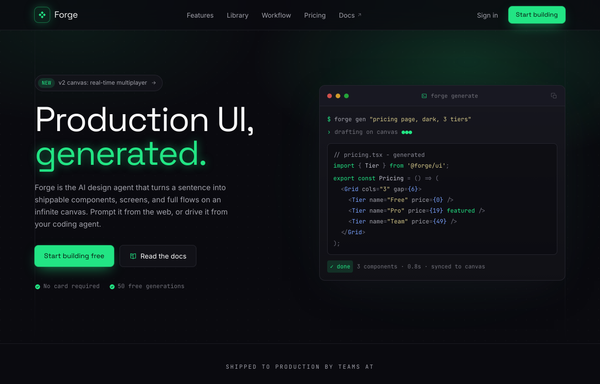The height and width of the screenshot is (384, 600).
Task: Click the Forge description paragraph
Action: click(131, 206)
